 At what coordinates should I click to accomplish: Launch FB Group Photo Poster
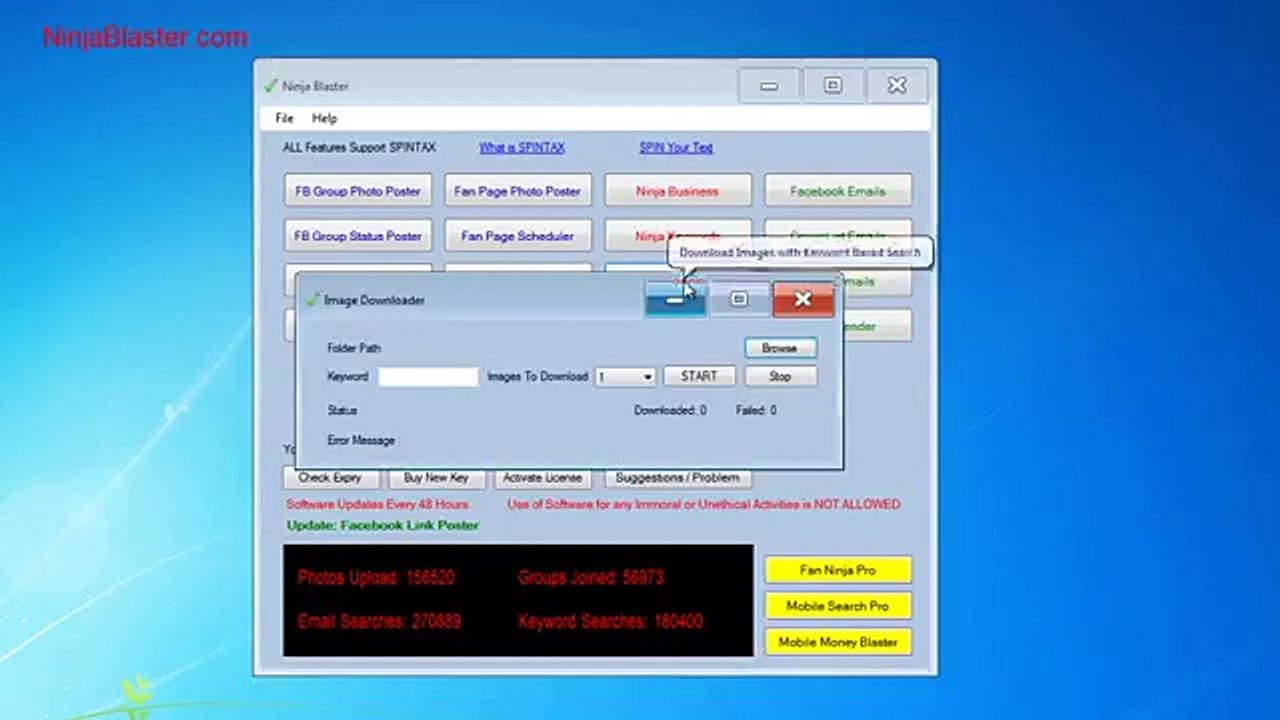(358, 191)
